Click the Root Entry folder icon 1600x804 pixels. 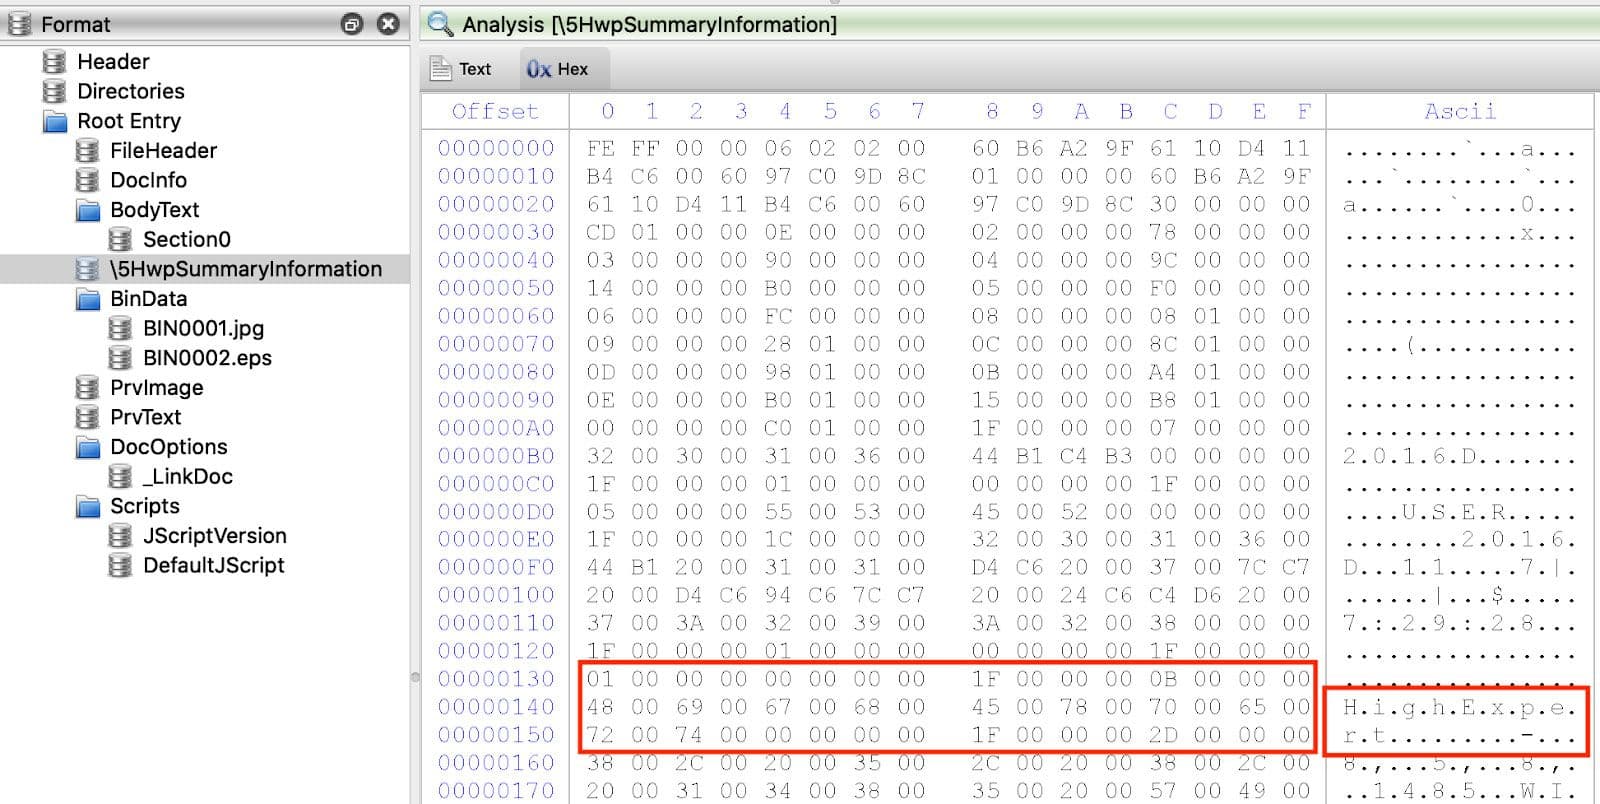point(55,122)
